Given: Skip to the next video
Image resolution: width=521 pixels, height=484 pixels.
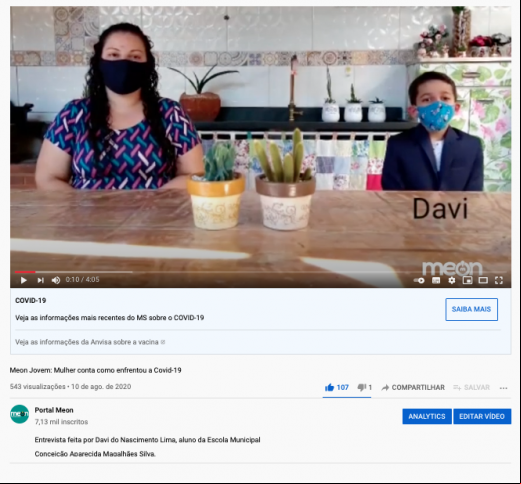Looking at the screenshot, I should coord(40,280).
